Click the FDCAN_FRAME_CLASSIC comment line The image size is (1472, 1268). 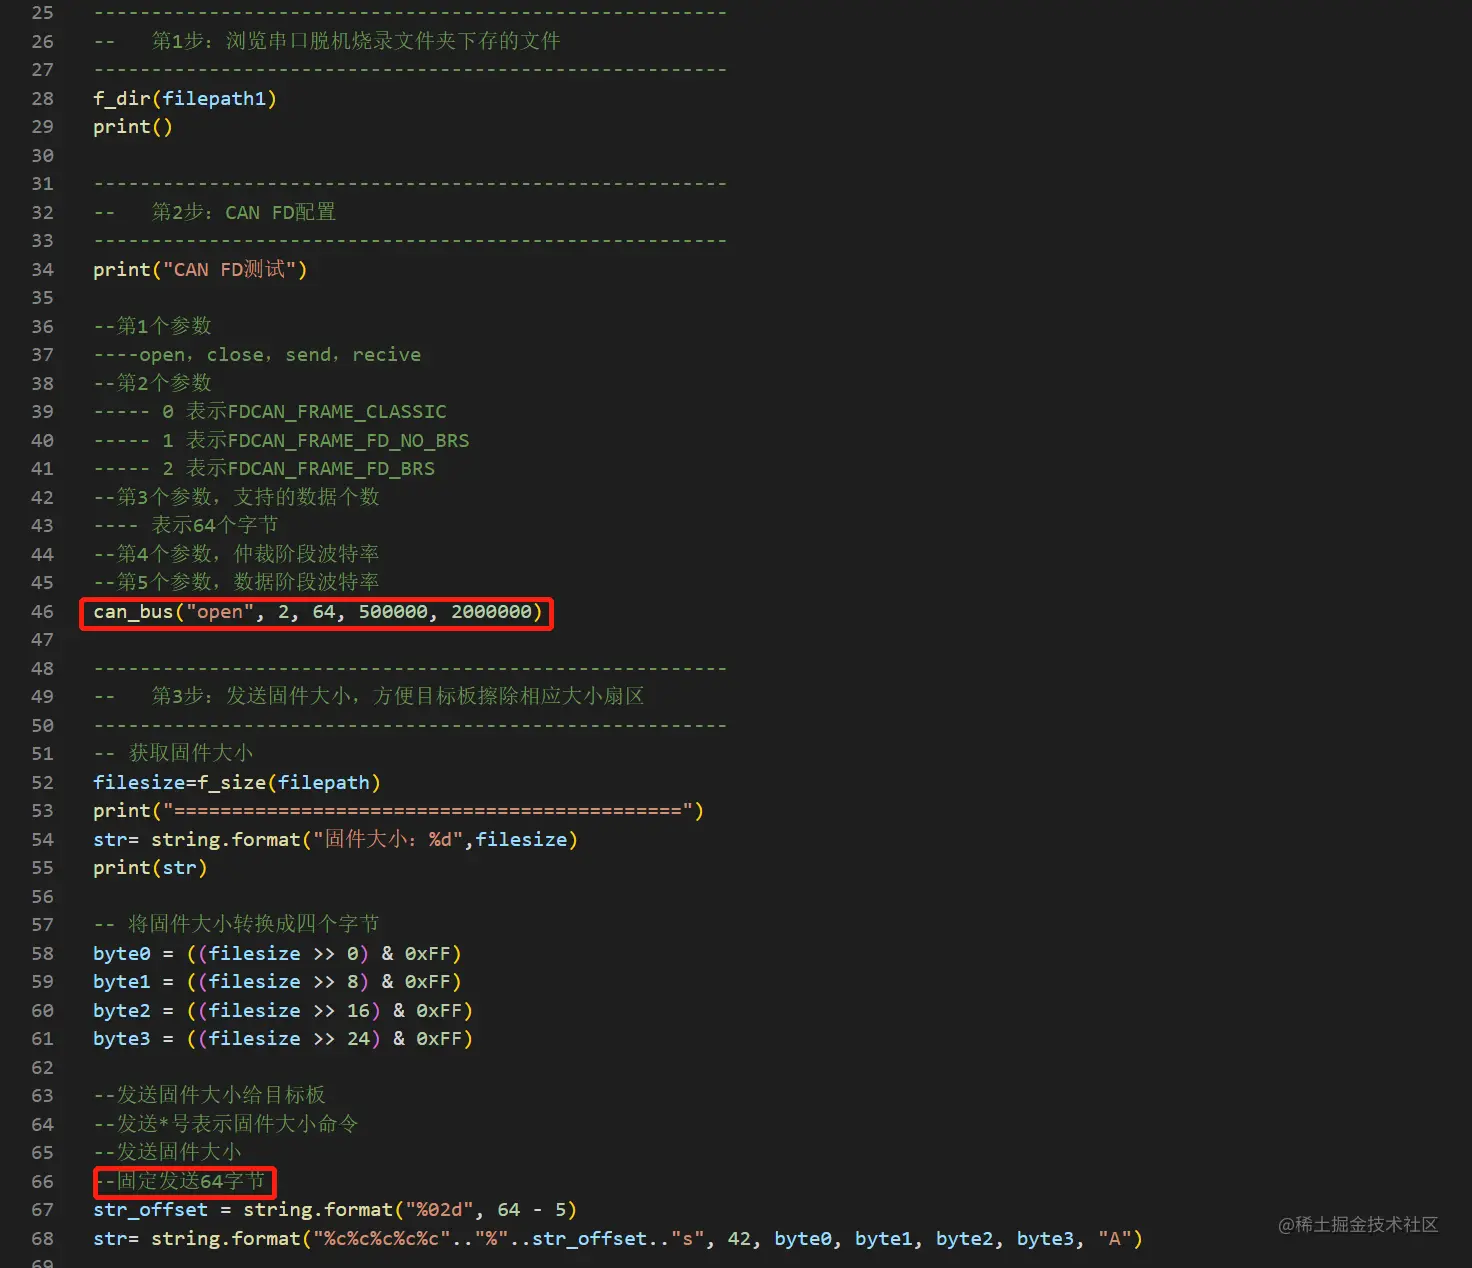pos(270,412)
